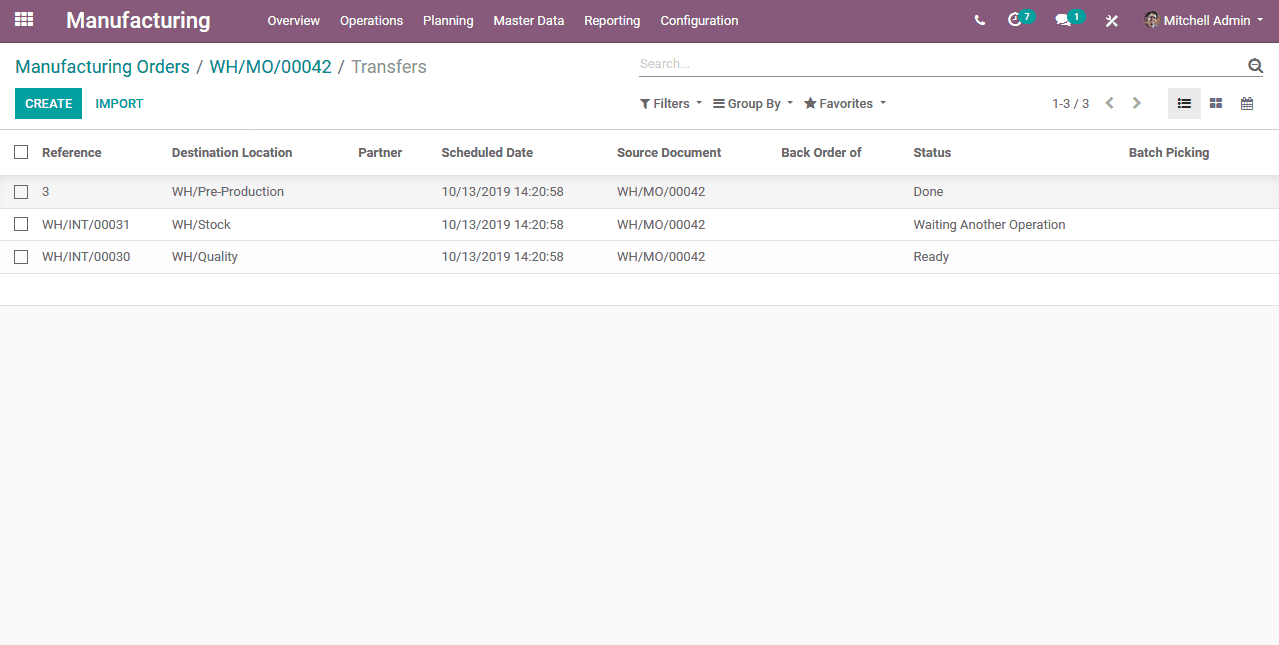Viewport: 1279px width, 645px height.
Task: Sort by Reference column header
Action: coord(72,153)
